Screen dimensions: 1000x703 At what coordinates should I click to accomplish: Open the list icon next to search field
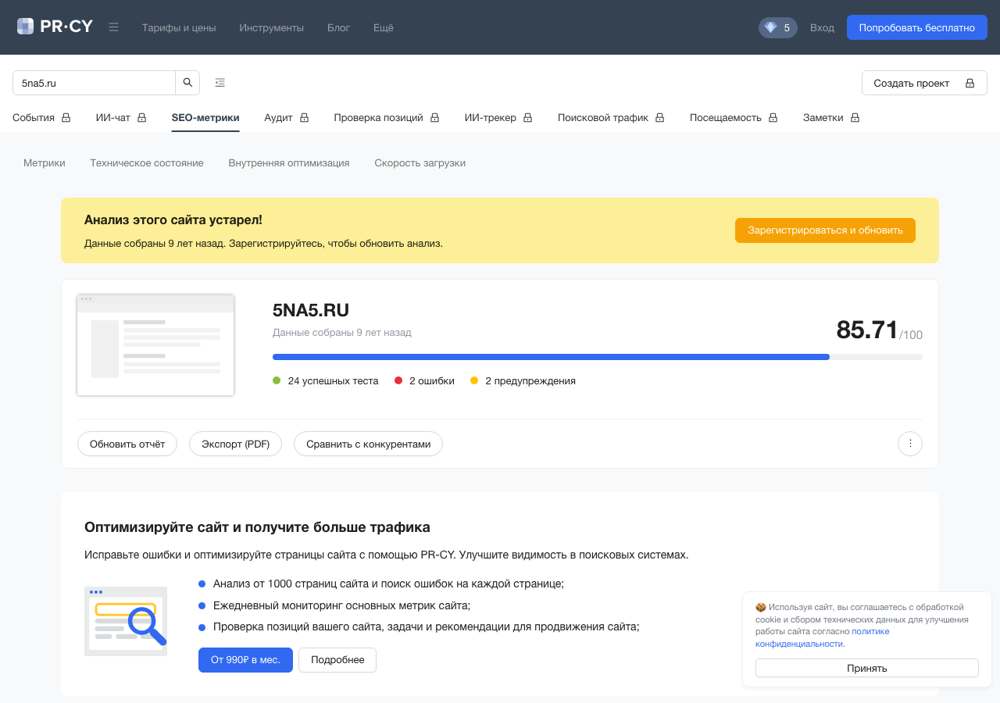pyautogui.click(x=220, y=82)
